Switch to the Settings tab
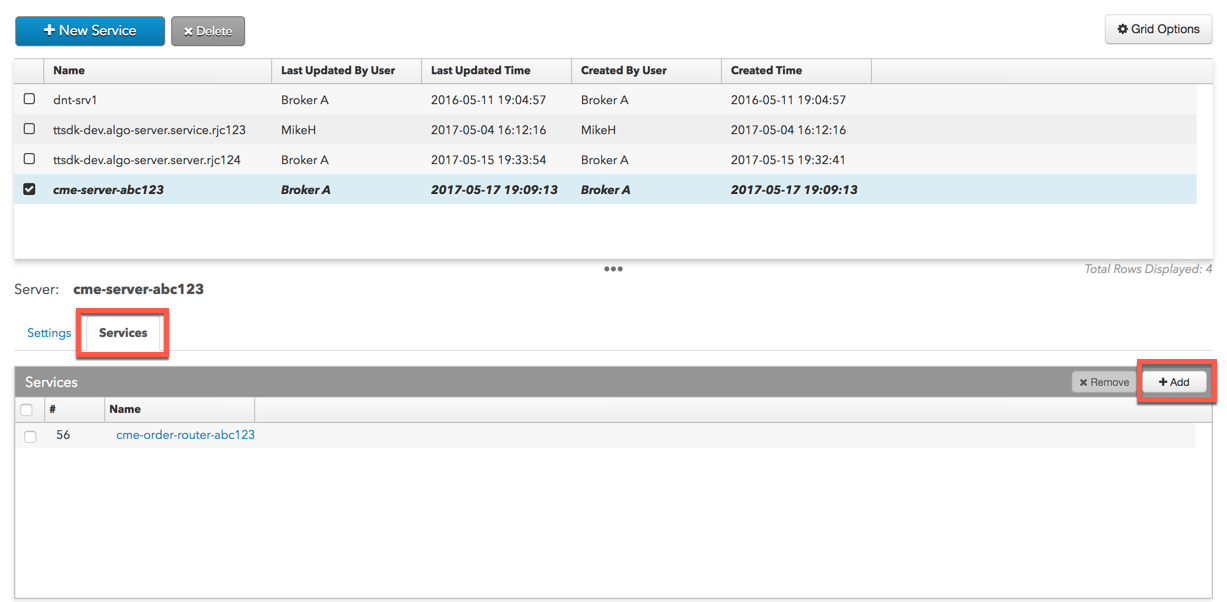 click(49, 333)
